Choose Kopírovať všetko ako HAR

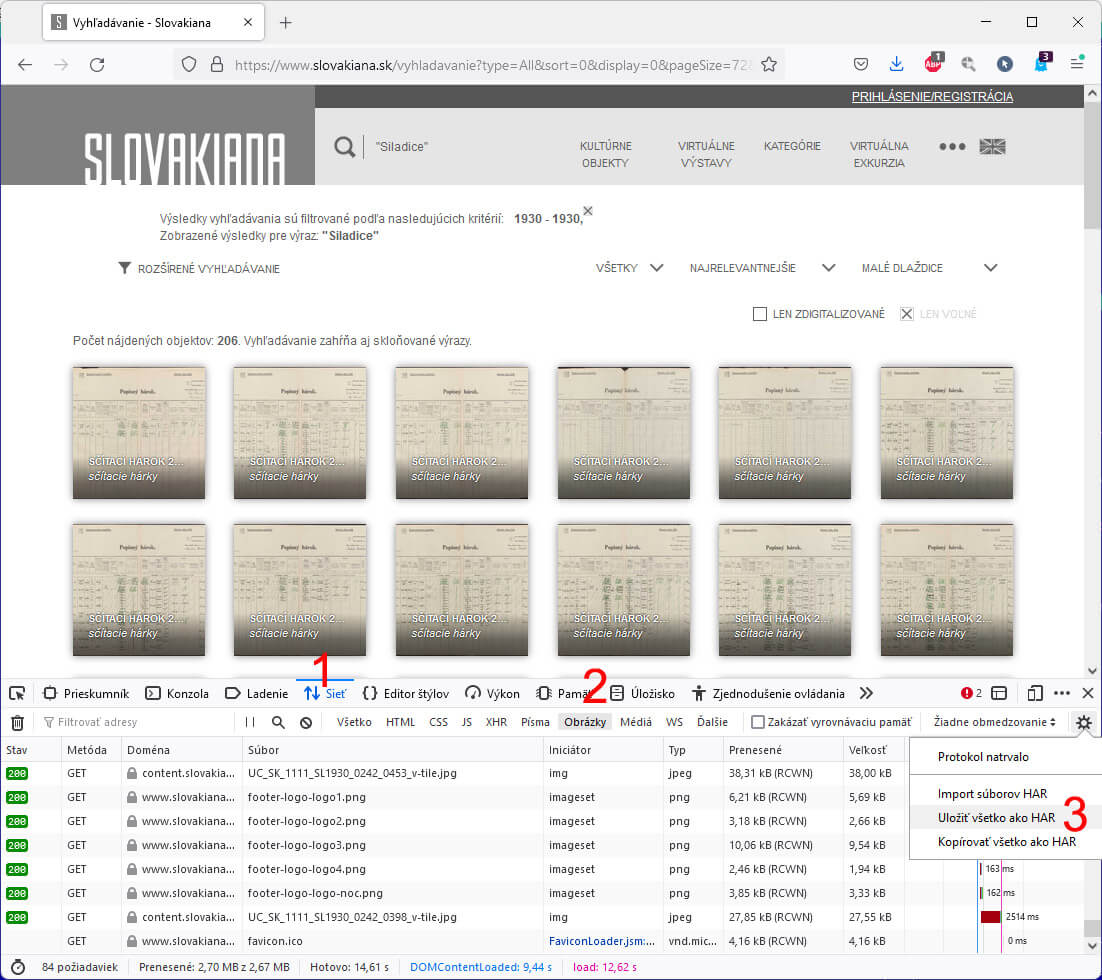pos(1006,842)
